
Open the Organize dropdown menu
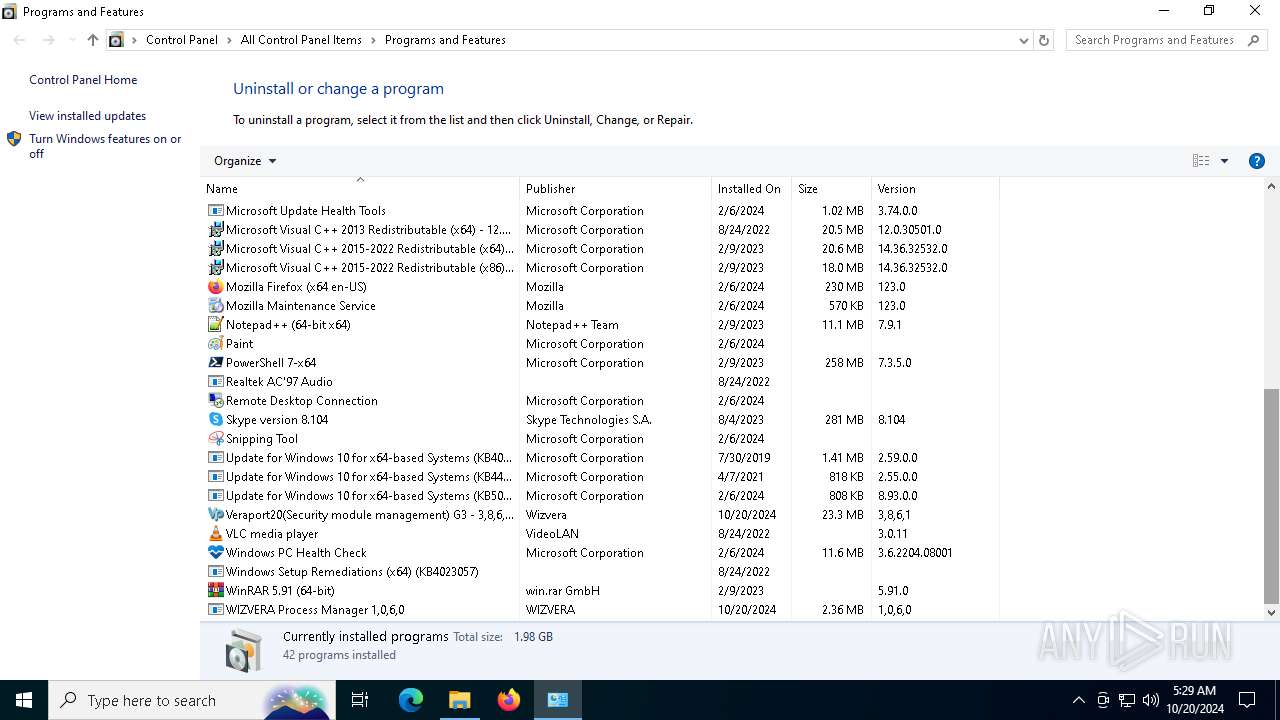(x=245, y=161)
